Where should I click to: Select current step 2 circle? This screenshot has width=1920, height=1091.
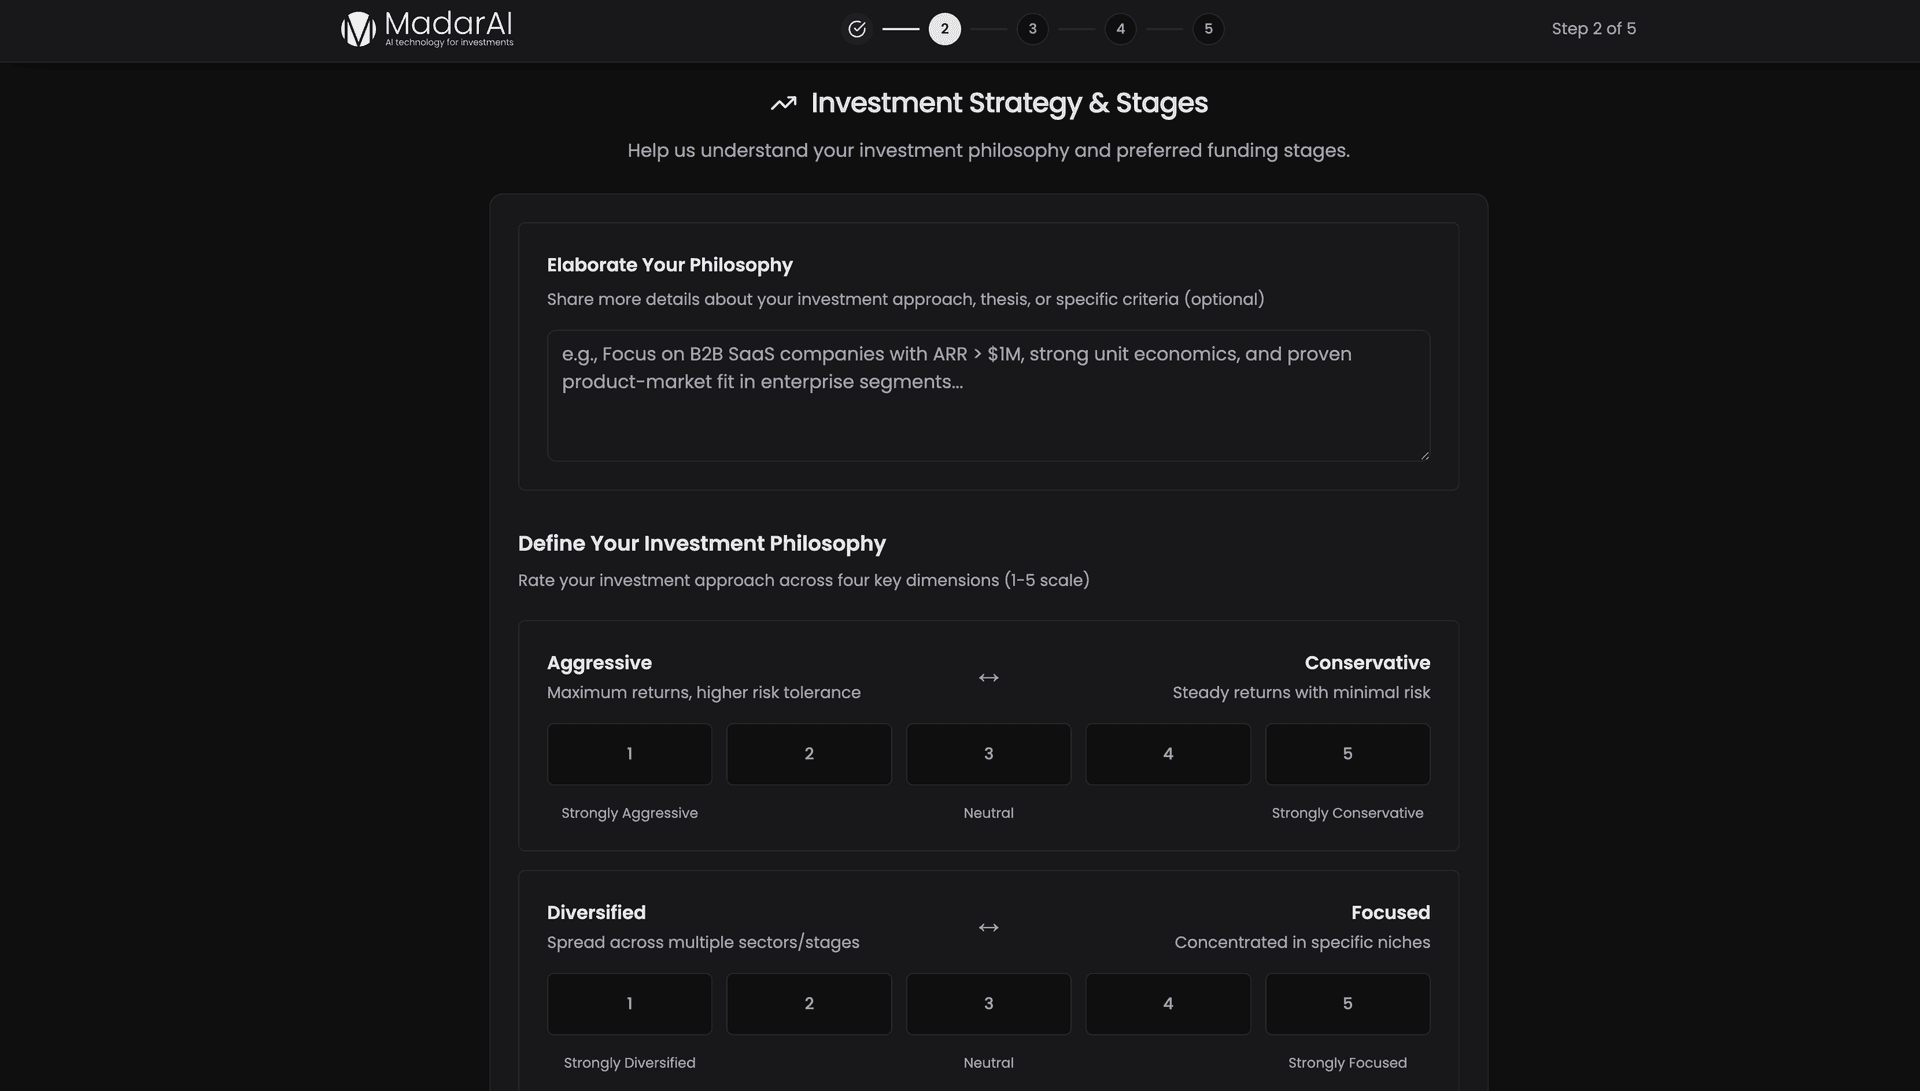(x=944, y=29)
